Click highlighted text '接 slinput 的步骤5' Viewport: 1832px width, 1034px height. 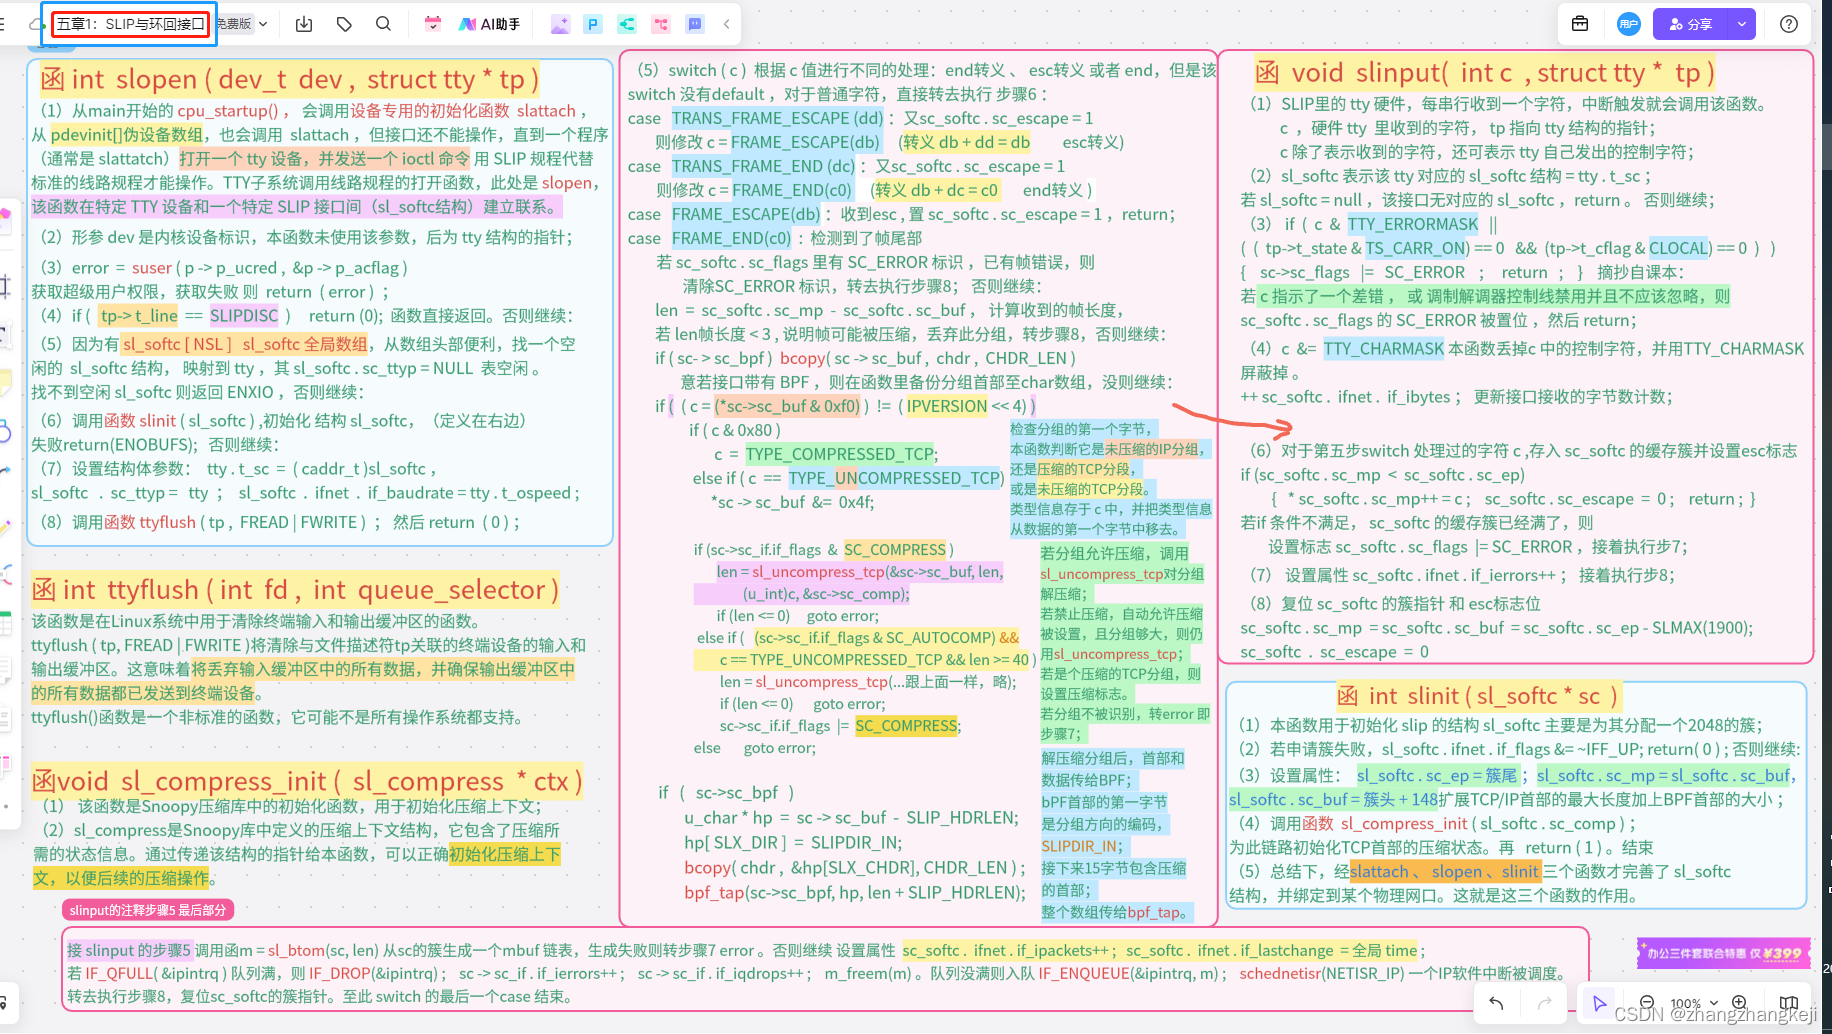[x=128, y=950]
